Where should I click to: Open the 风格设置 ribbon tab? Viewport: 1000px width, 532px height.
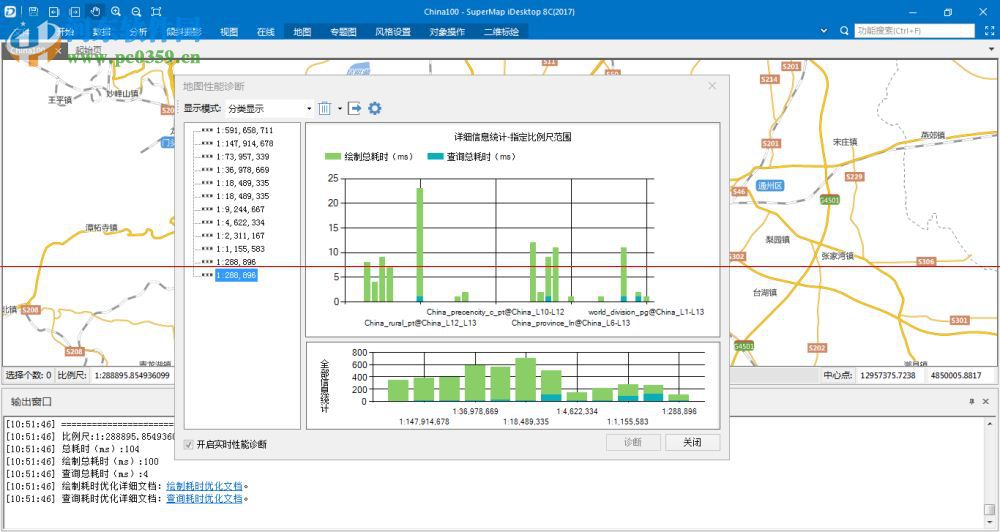click(x=393, y=32)
